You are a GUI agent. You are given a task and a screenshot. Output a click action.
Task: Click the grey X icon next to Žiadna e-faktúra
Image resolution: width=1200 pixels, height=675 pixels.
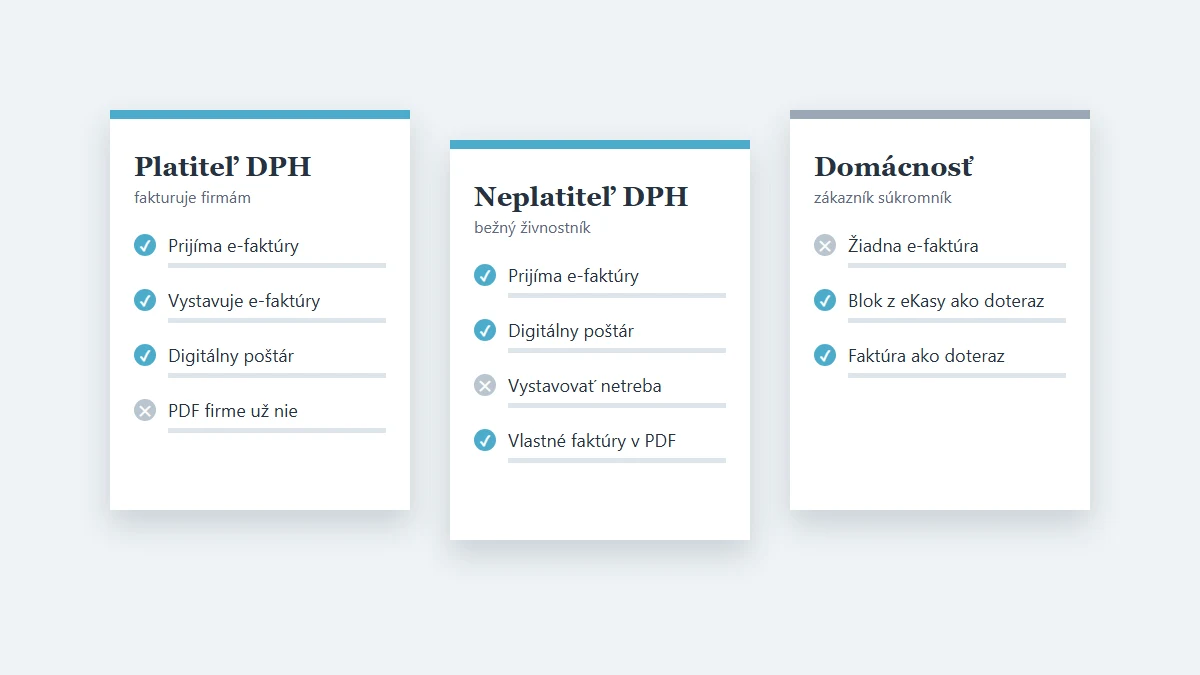pos(825,245)
